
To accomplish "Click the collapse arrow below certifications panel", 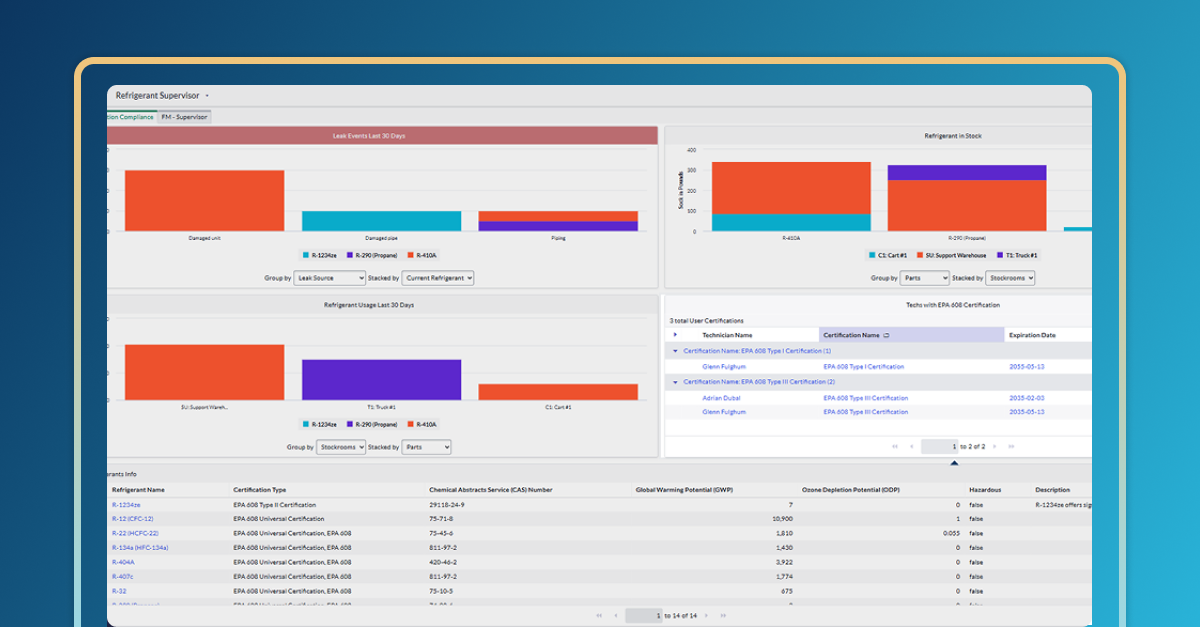I will (x=954, y=463).
